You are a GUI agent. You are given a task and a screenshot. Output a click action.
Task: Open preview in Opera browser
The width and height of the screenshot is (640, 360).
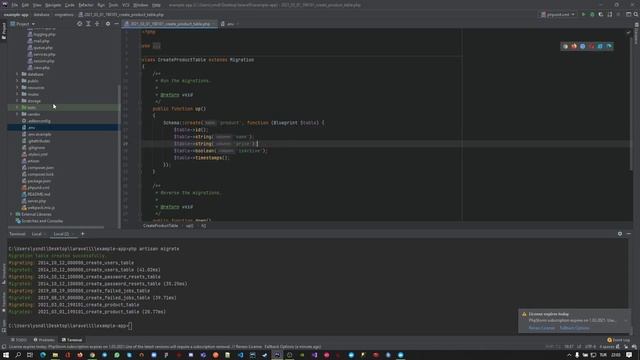591,46
